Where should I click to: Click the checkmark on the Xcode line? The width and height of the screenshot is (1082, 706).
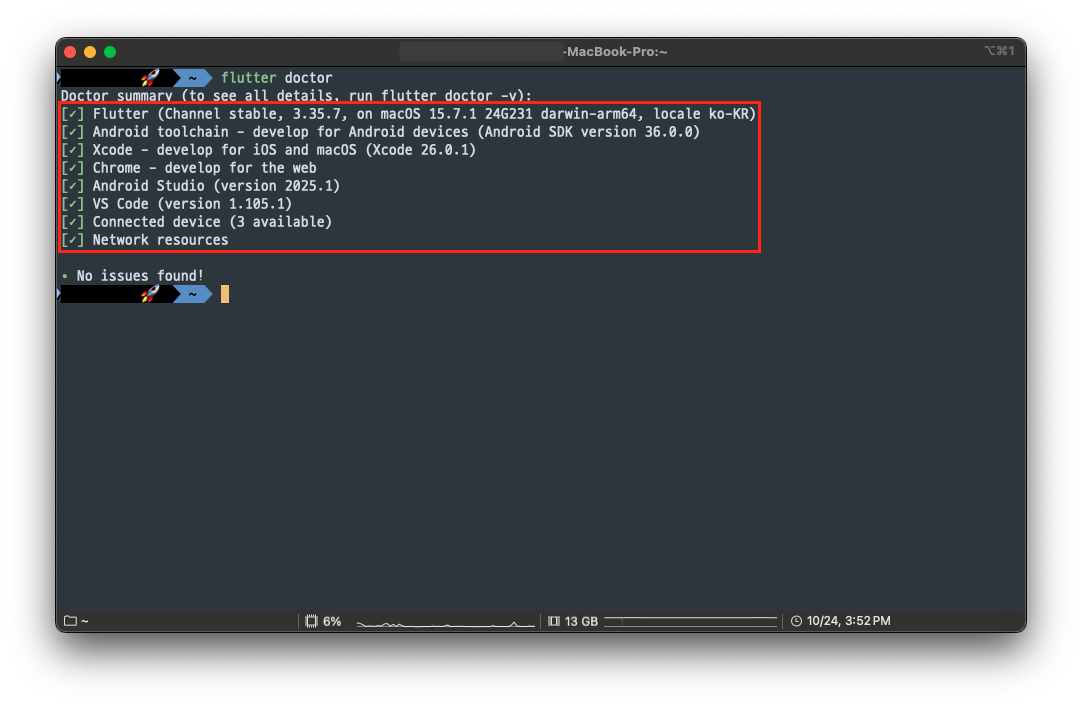tap(72, 150)
